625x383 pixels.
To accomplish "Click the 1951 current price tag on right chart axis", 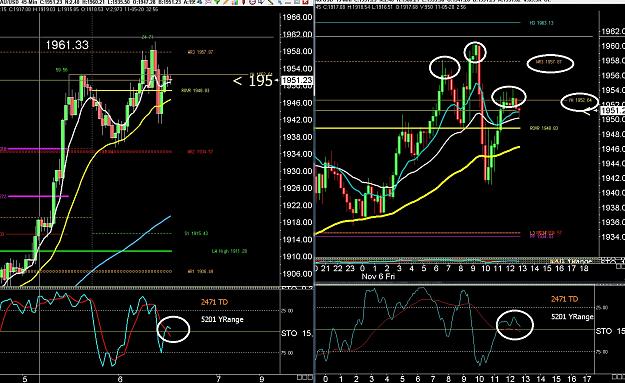I will [613, 110].
